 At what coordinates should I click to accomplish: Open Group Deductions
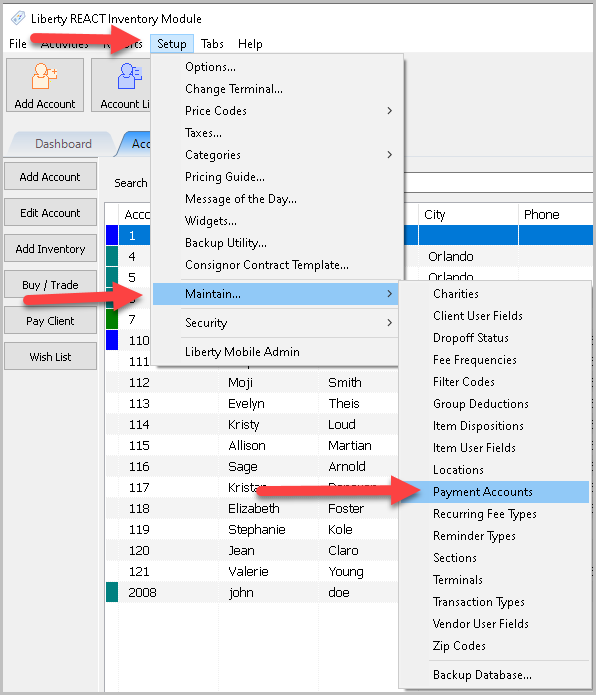coord(495,404)
